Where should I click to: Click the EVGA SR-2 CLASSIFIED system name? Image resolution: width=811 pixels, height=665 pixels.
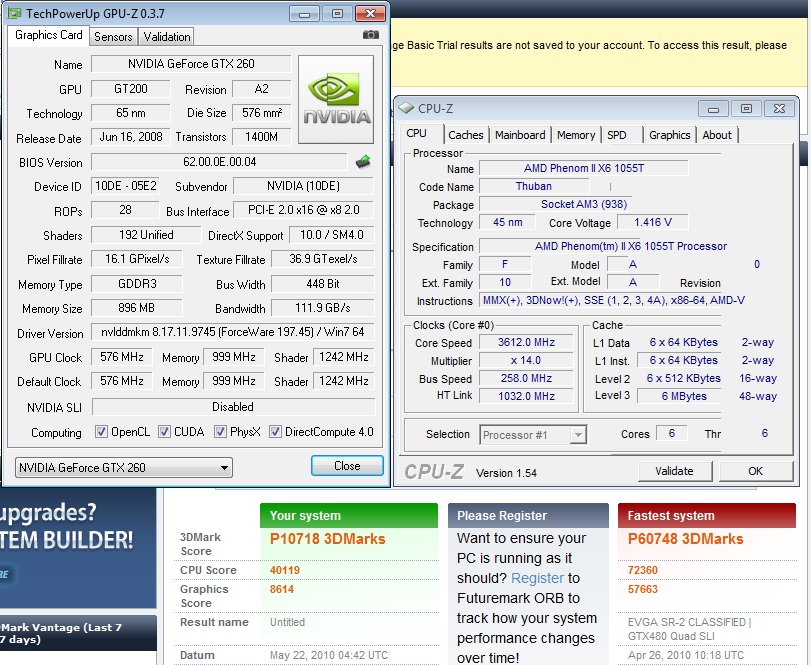pyautogui.click(x=689, y=629)
